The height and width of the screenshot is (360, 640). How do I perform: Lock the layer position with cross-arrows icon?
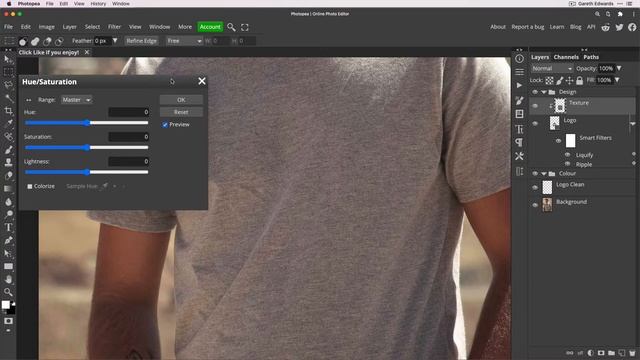(569, 80)
